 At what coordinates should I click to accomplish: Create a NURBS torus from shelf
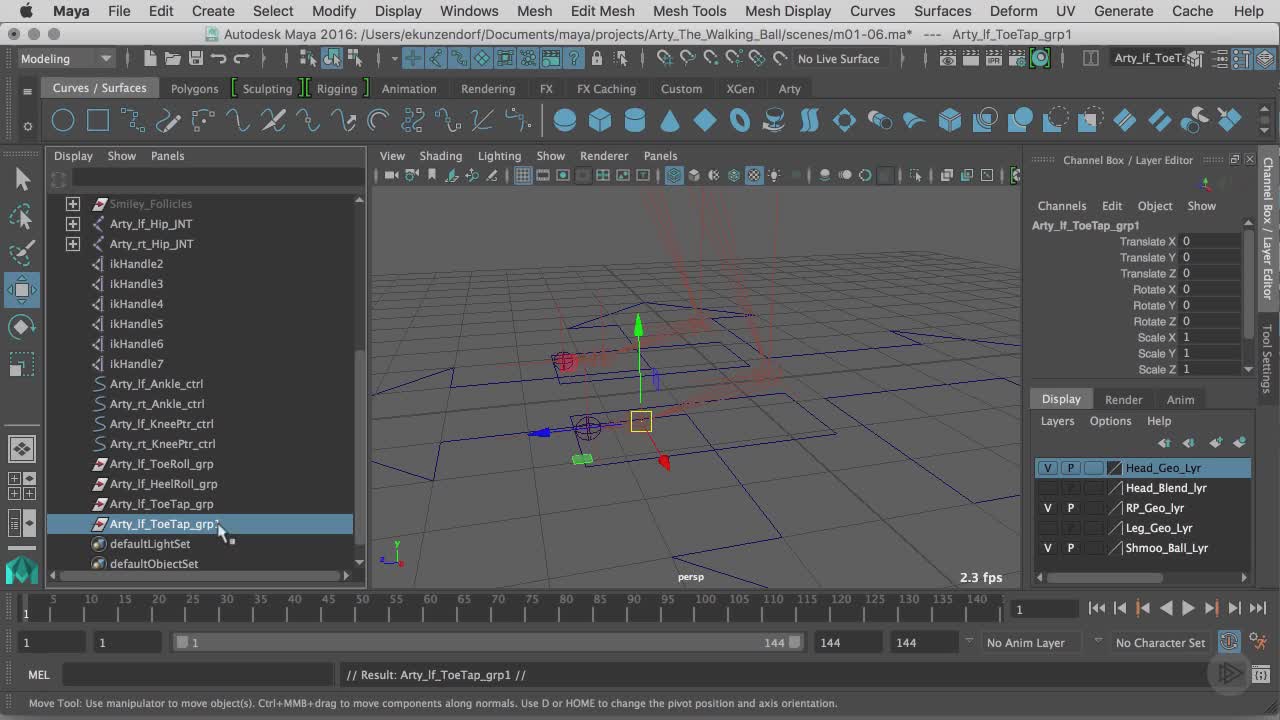tap(740, 121)
